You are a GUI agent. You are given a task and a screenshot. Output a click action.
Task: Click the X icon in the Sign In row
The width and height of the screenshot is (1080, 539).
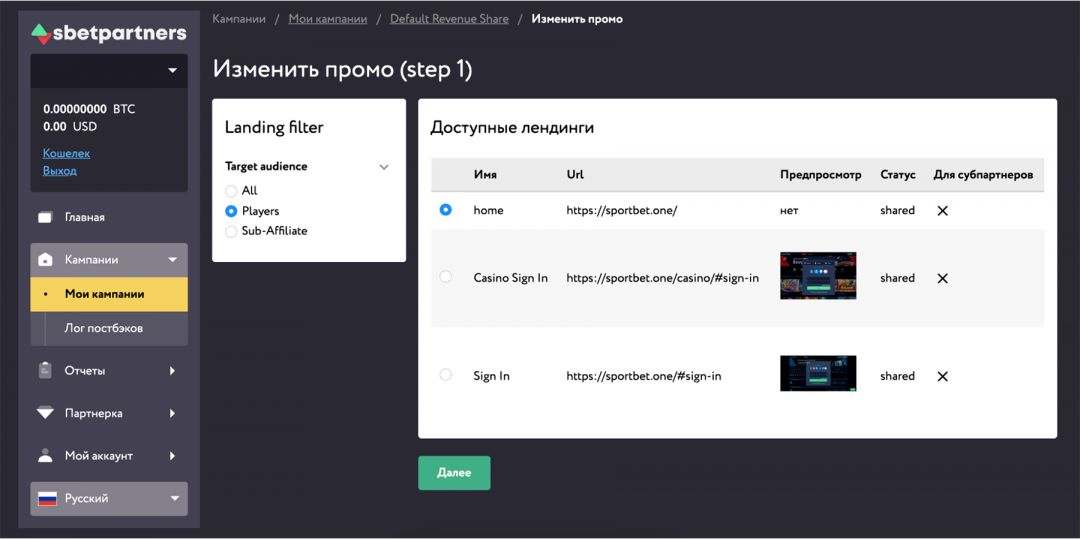(x=943, y=377)
